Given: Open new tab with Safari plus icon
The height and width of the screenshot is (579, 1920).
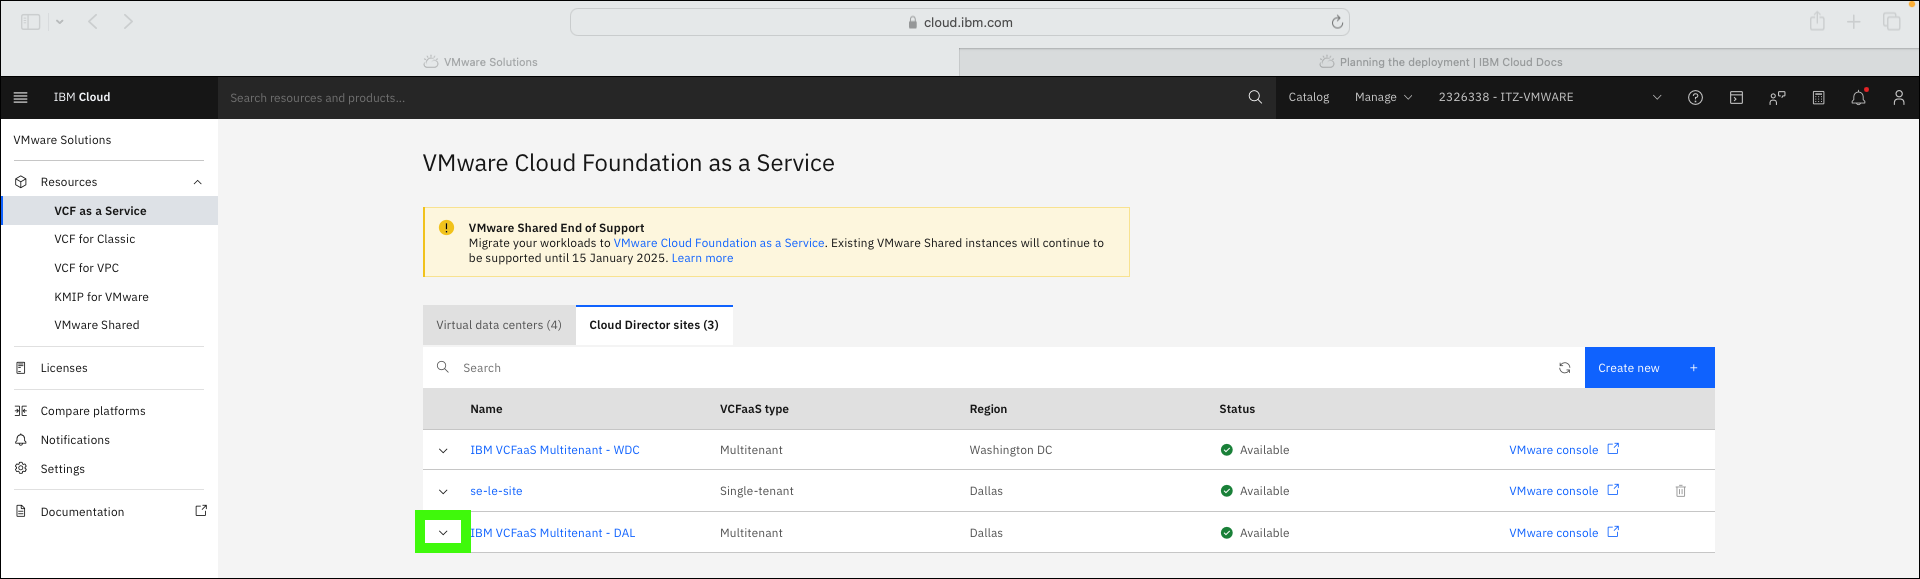Looking at the screenshot, I should coord(1854,22).
